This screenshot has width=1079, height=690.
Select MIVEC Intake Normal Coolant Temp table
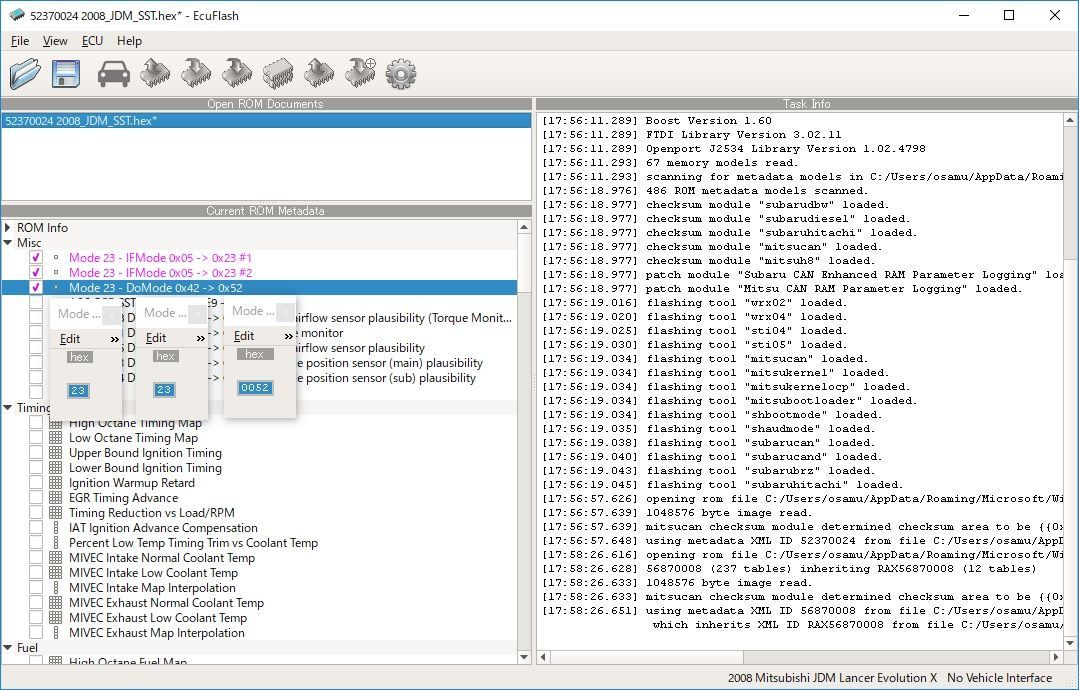click(161, 558)
